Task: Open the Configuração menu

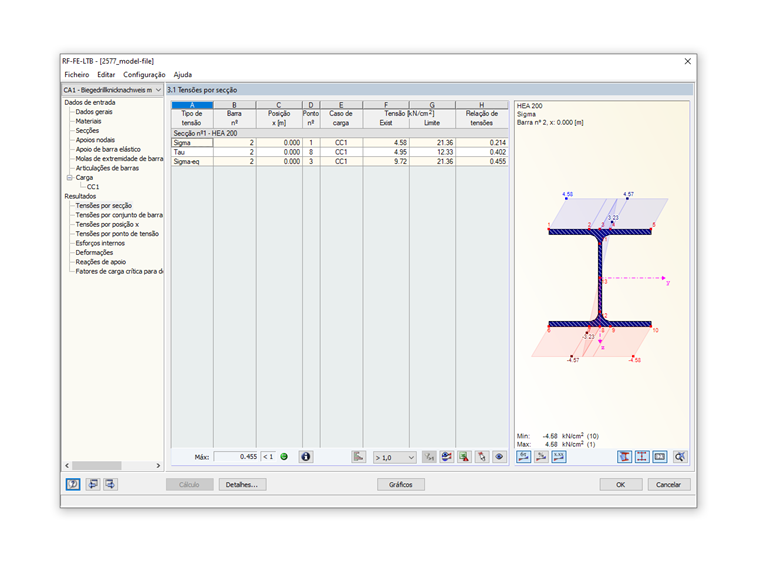Action: (x=144, y=75)
